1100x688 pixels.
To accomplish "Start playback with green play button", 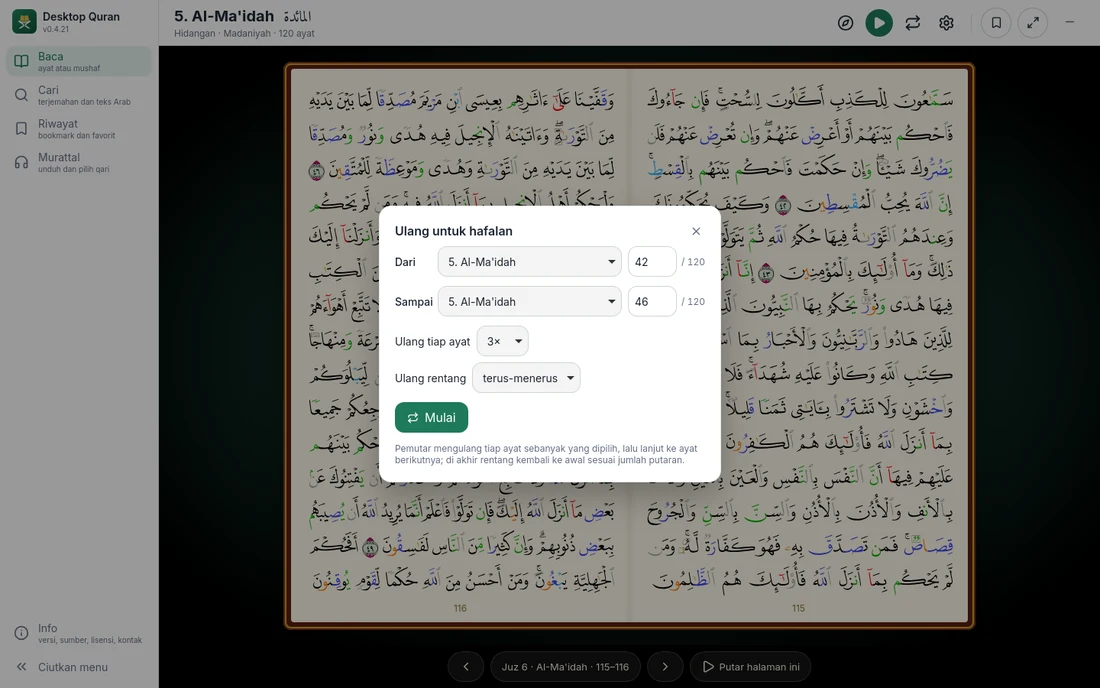I will tap(879, 22).
